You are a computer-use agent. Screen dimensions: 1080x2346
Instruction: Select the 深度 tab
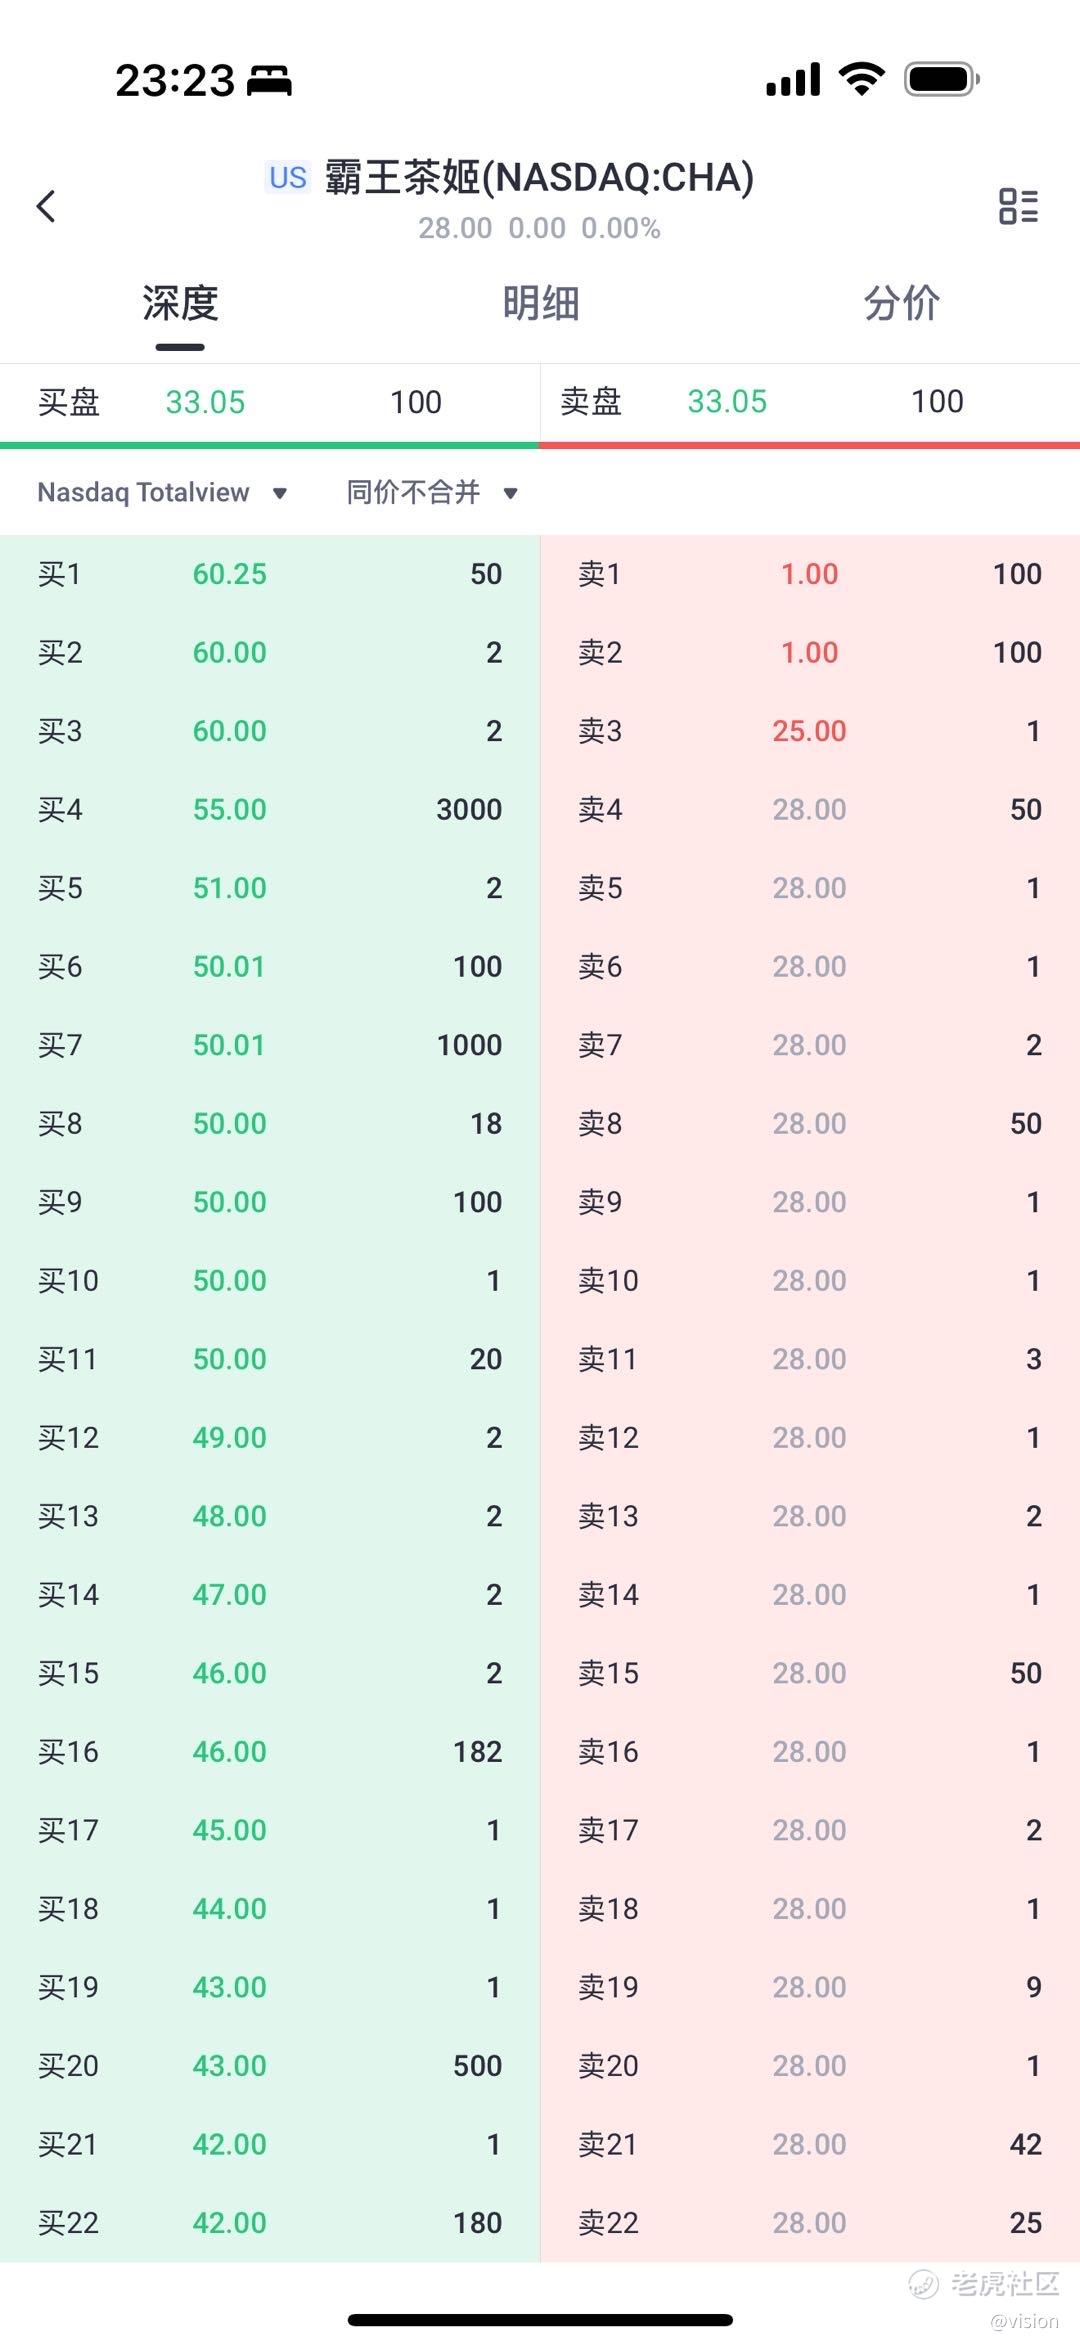[x=180, y=303]
